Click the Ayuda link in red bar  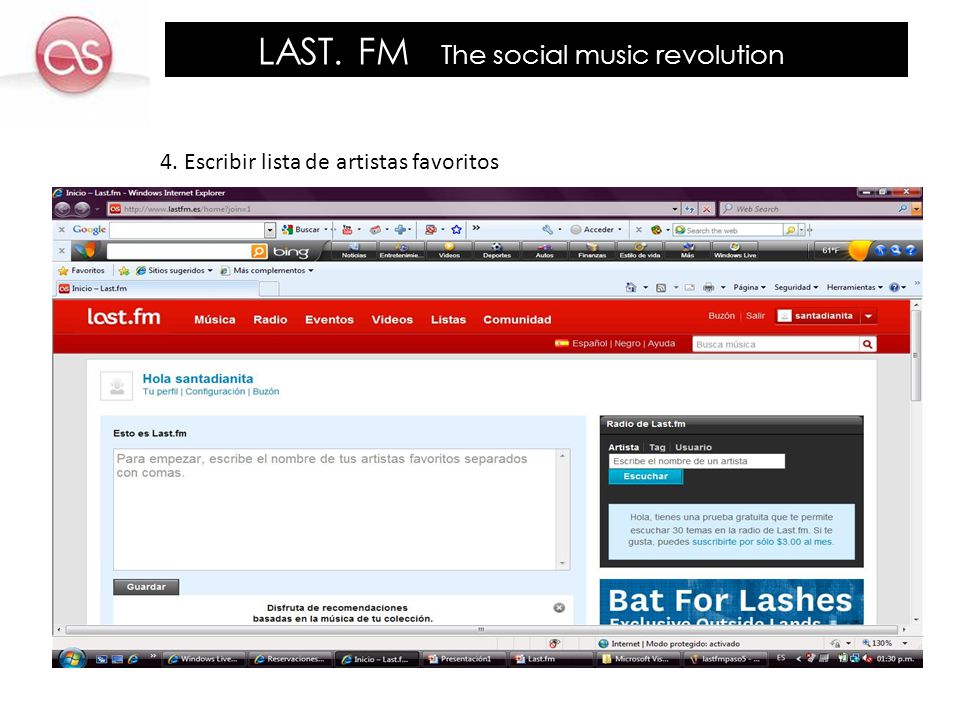(x=661, y=343)
